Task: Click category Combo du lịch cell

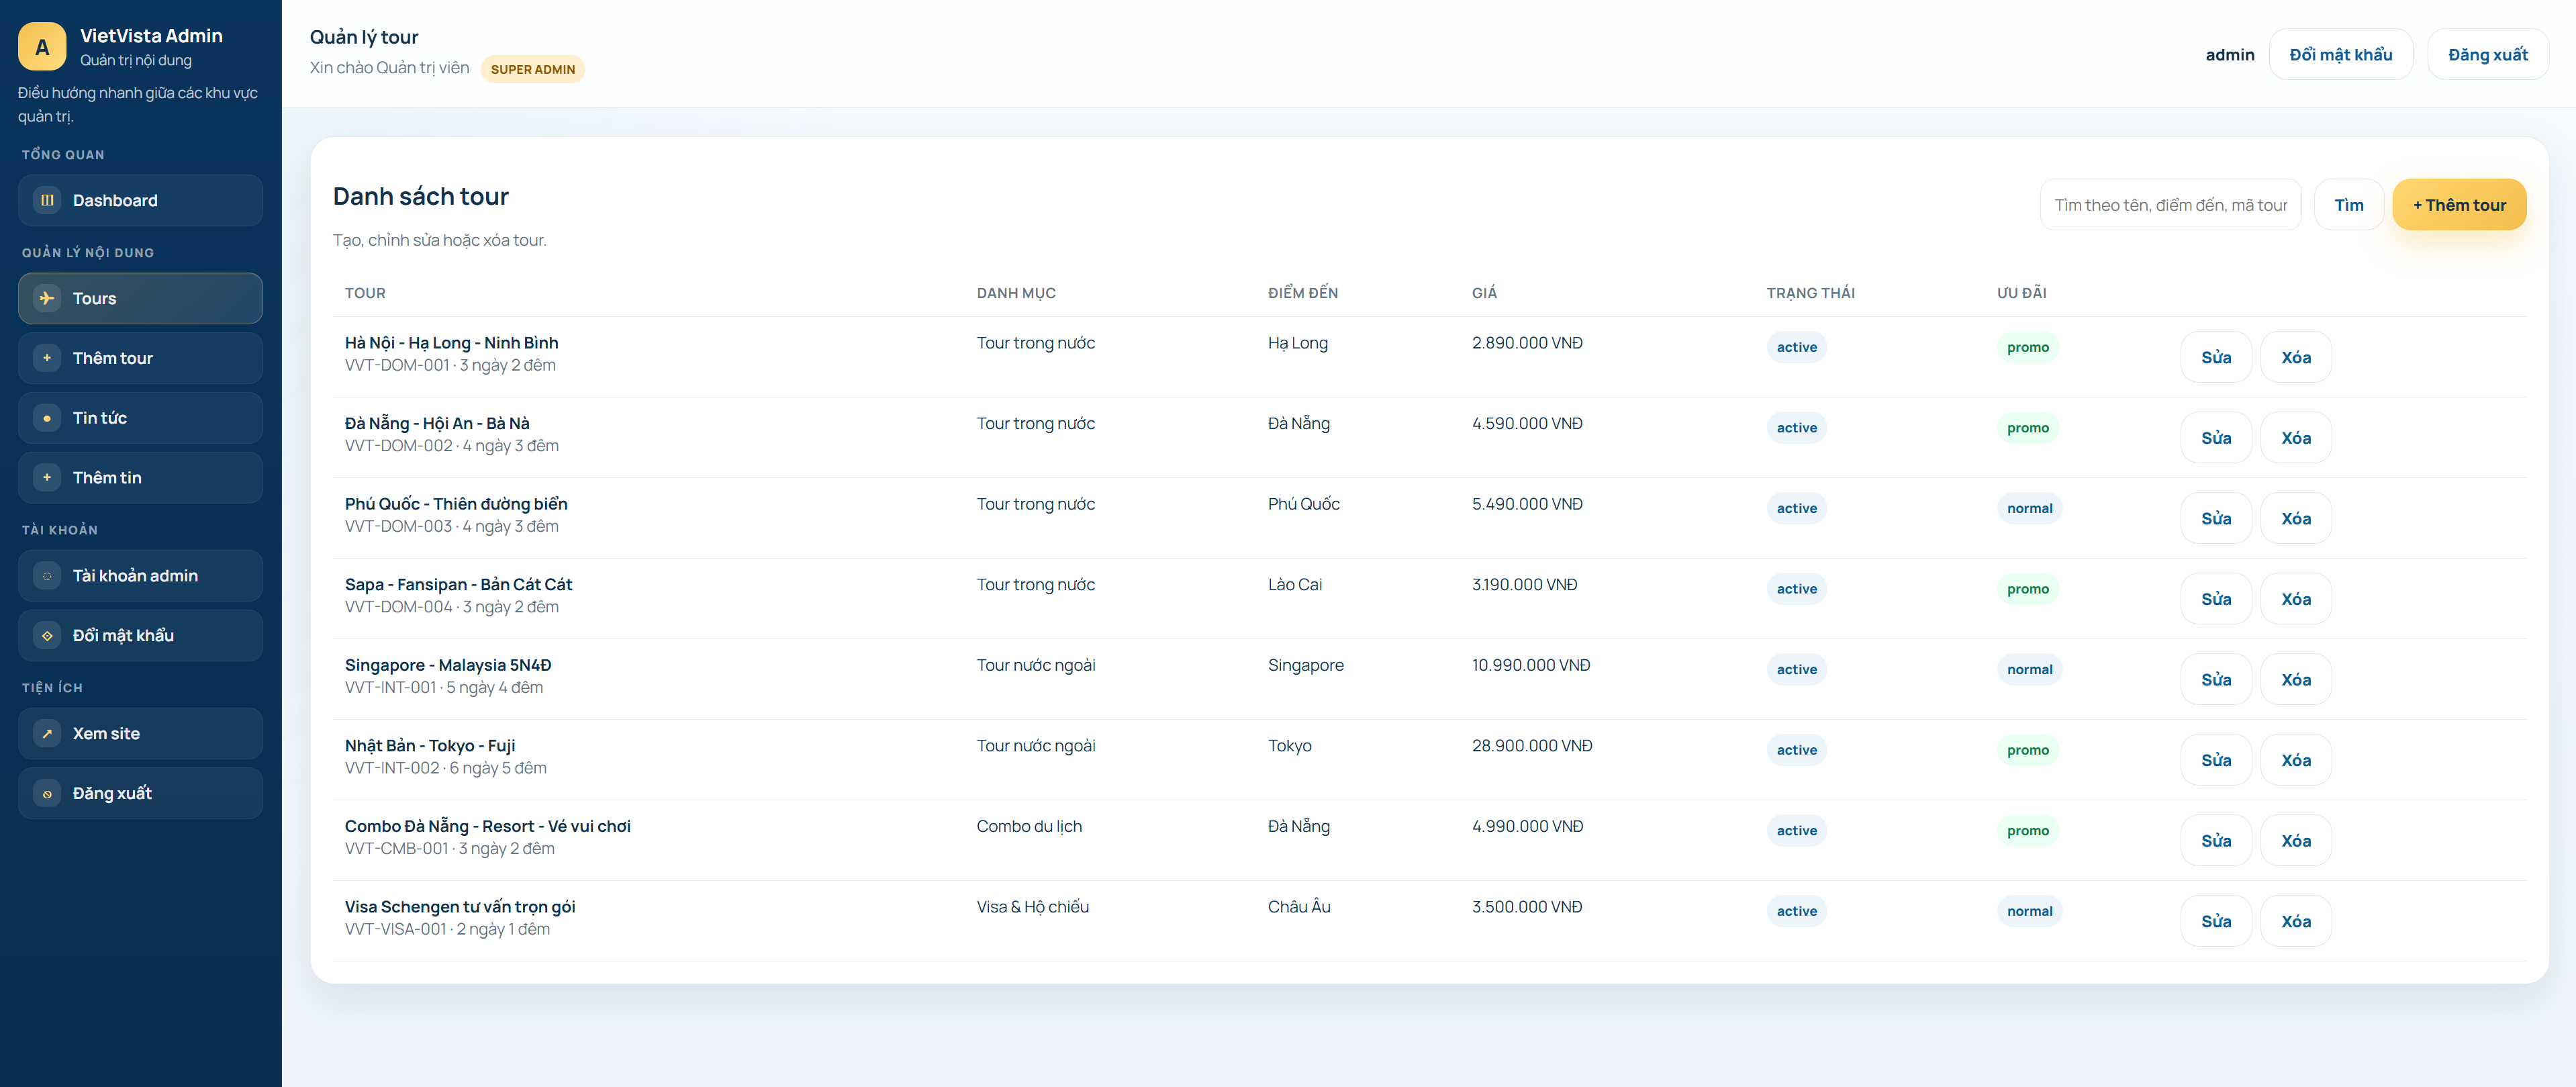Action: (x=1029, y=826)
